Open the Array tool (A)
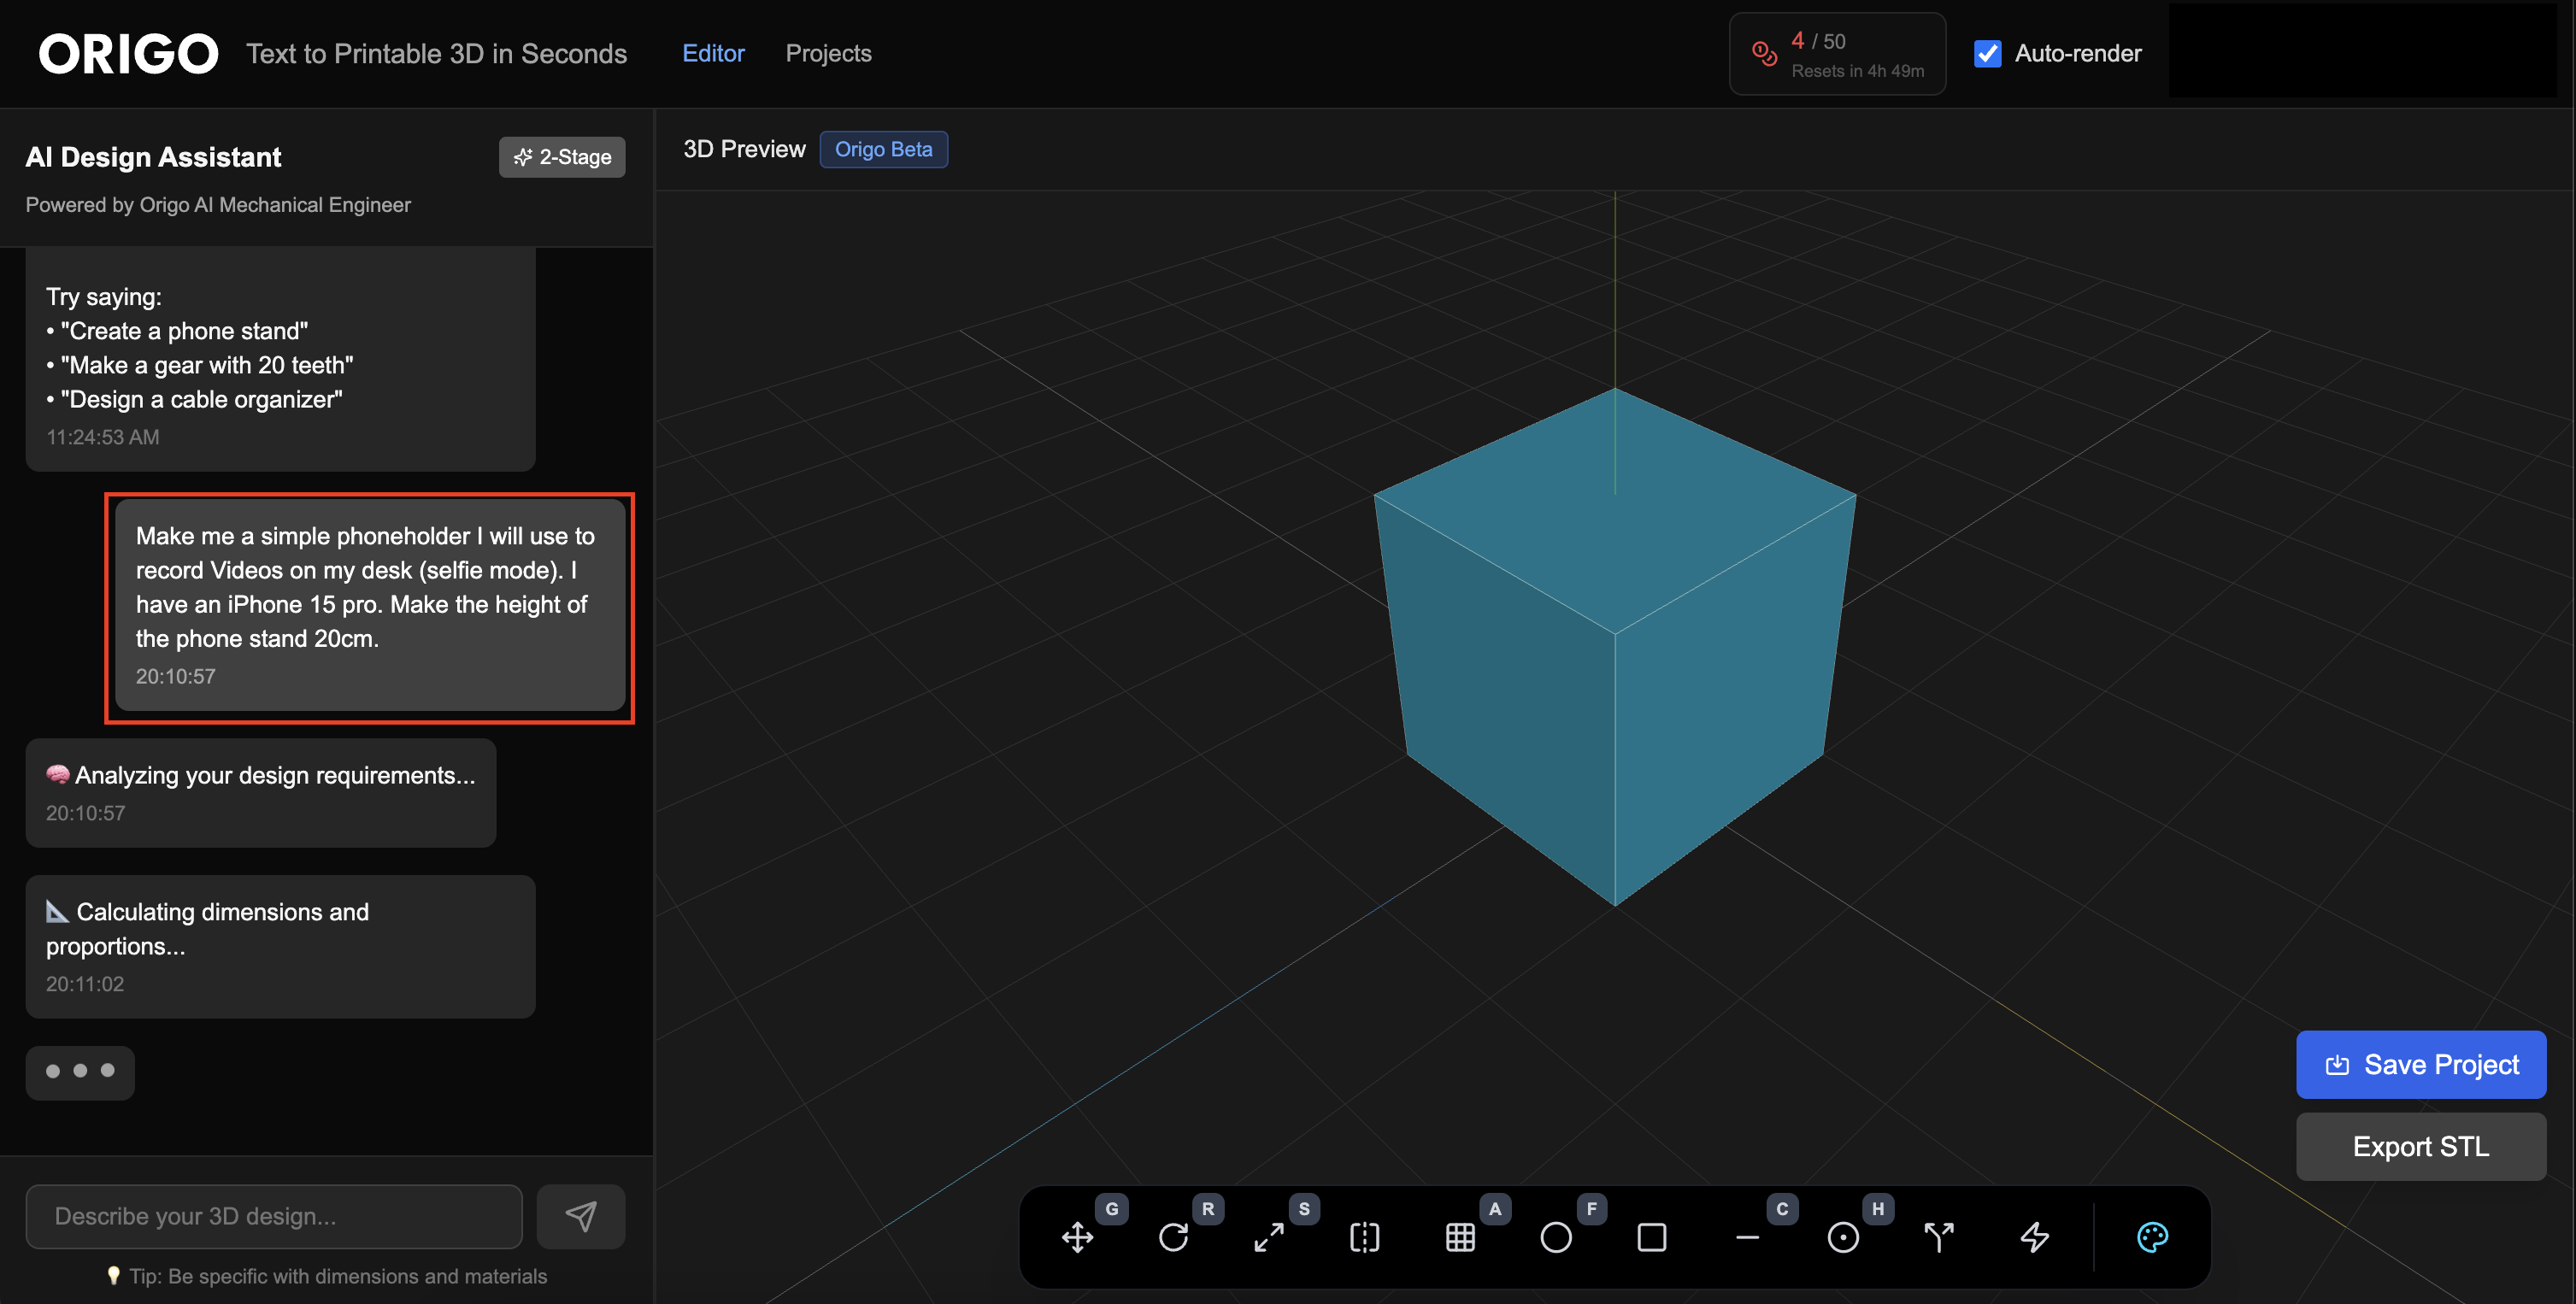 (x=1460, y=1237)
